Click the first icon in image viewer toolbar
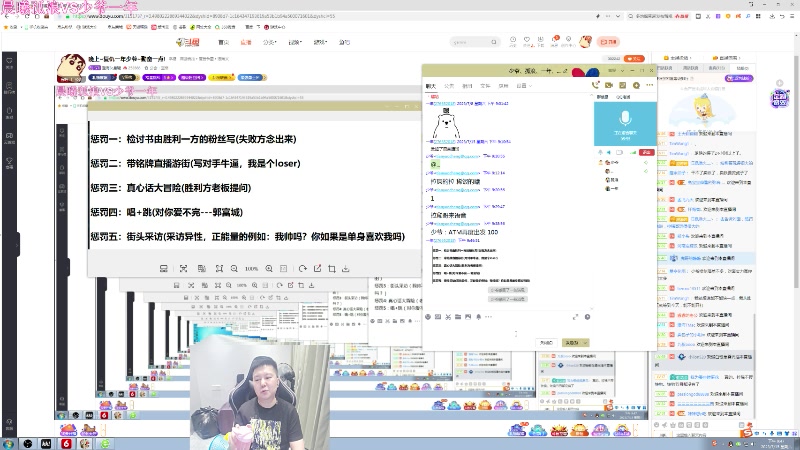The width and height of the screenshot is (800, 450). point(164,268)
